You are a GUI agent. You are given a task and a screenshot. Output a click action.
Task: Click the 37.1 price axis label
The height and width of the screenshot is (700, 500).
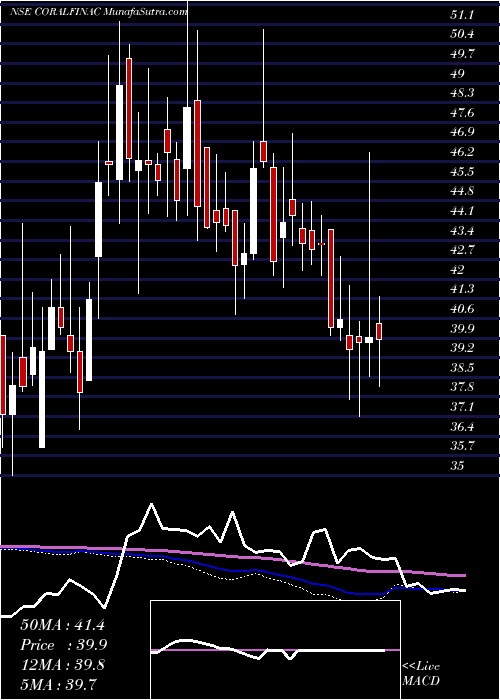coord(462,407)
